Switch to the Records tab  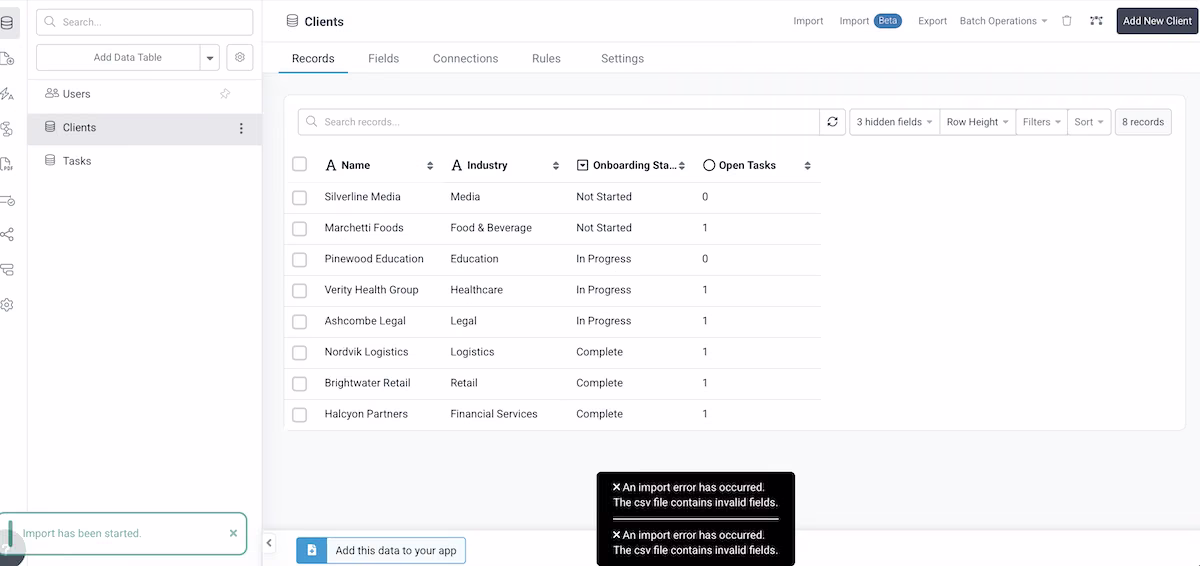(313, 59)
